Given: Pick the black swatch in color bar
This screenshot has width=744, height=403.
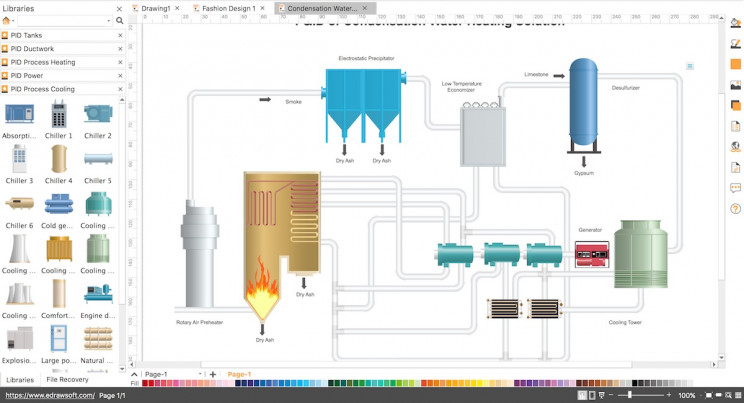Looking at the screenshot, I should (635, 383).
